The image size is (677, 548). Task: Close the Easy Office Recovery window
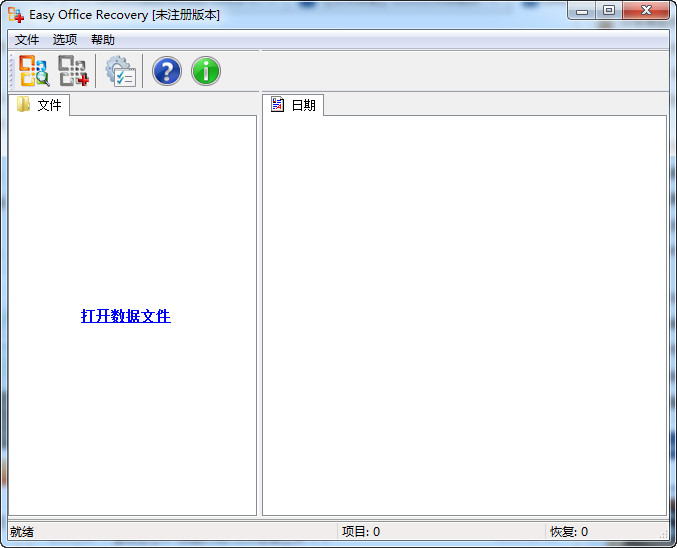[646, 11]
